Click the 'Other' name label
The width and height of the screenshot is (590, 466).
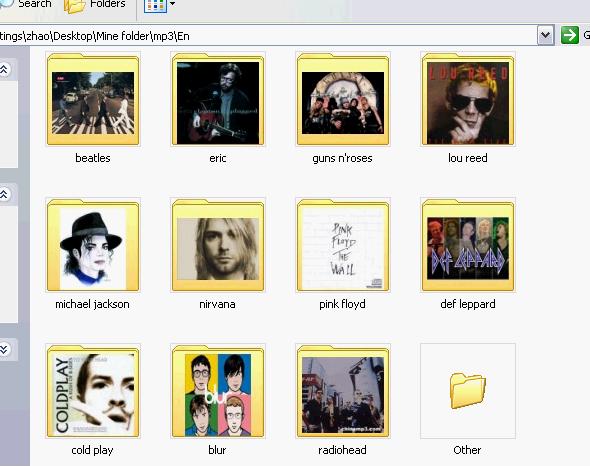[467, 450]
